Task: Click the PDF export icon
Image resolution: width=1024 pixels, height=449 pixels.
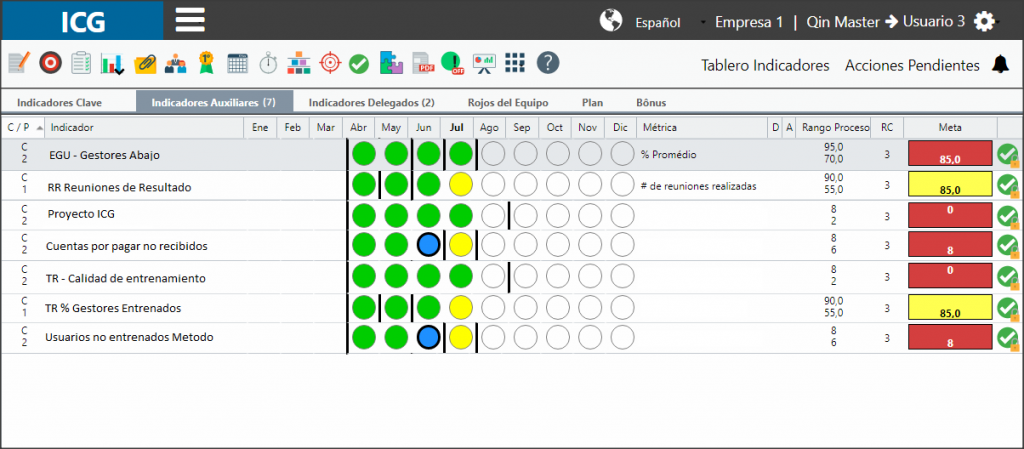Action: click(424, 63)
